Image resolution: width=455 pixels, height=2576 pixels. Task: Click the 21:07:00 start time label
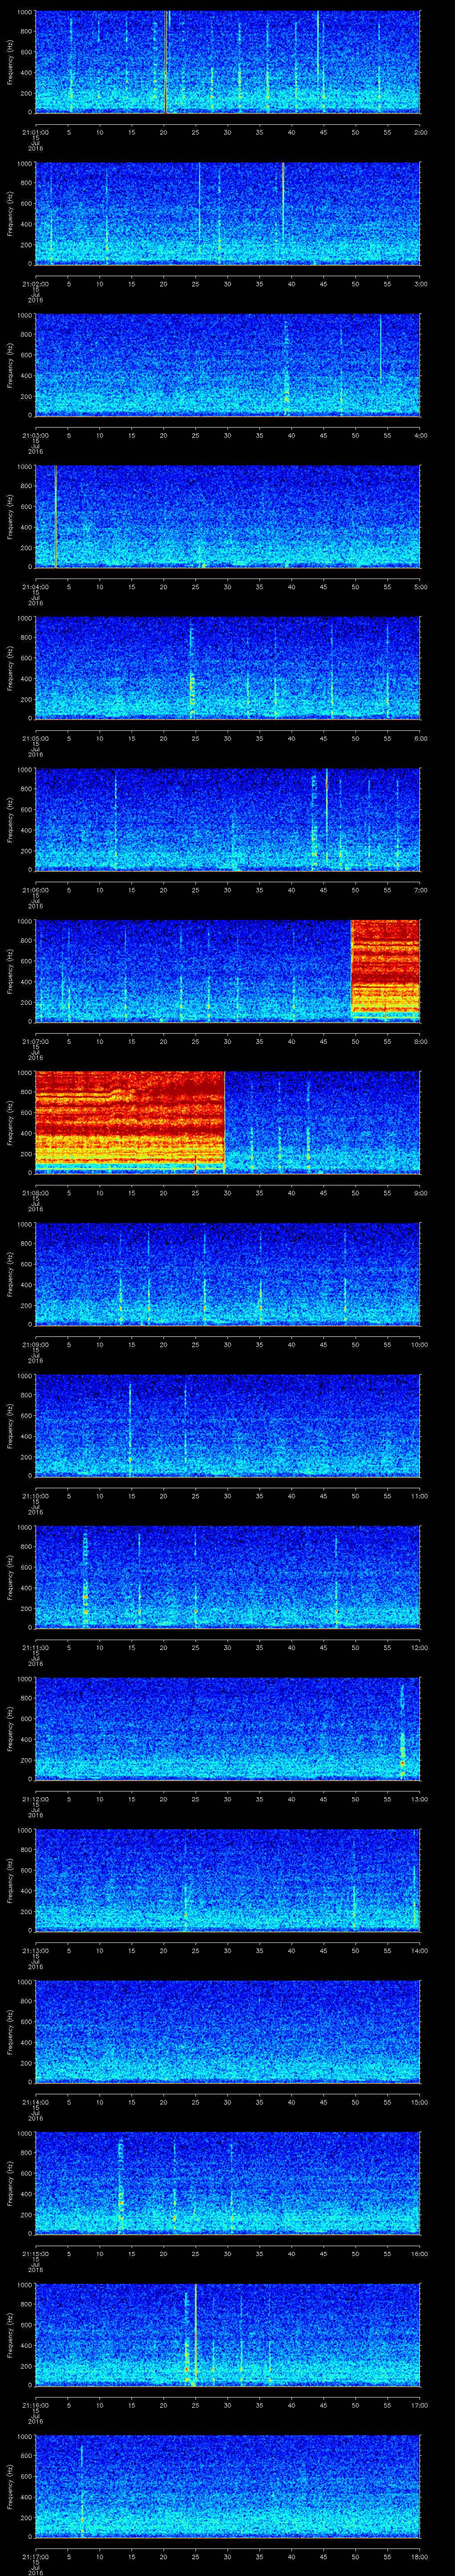pos(35,1041)
